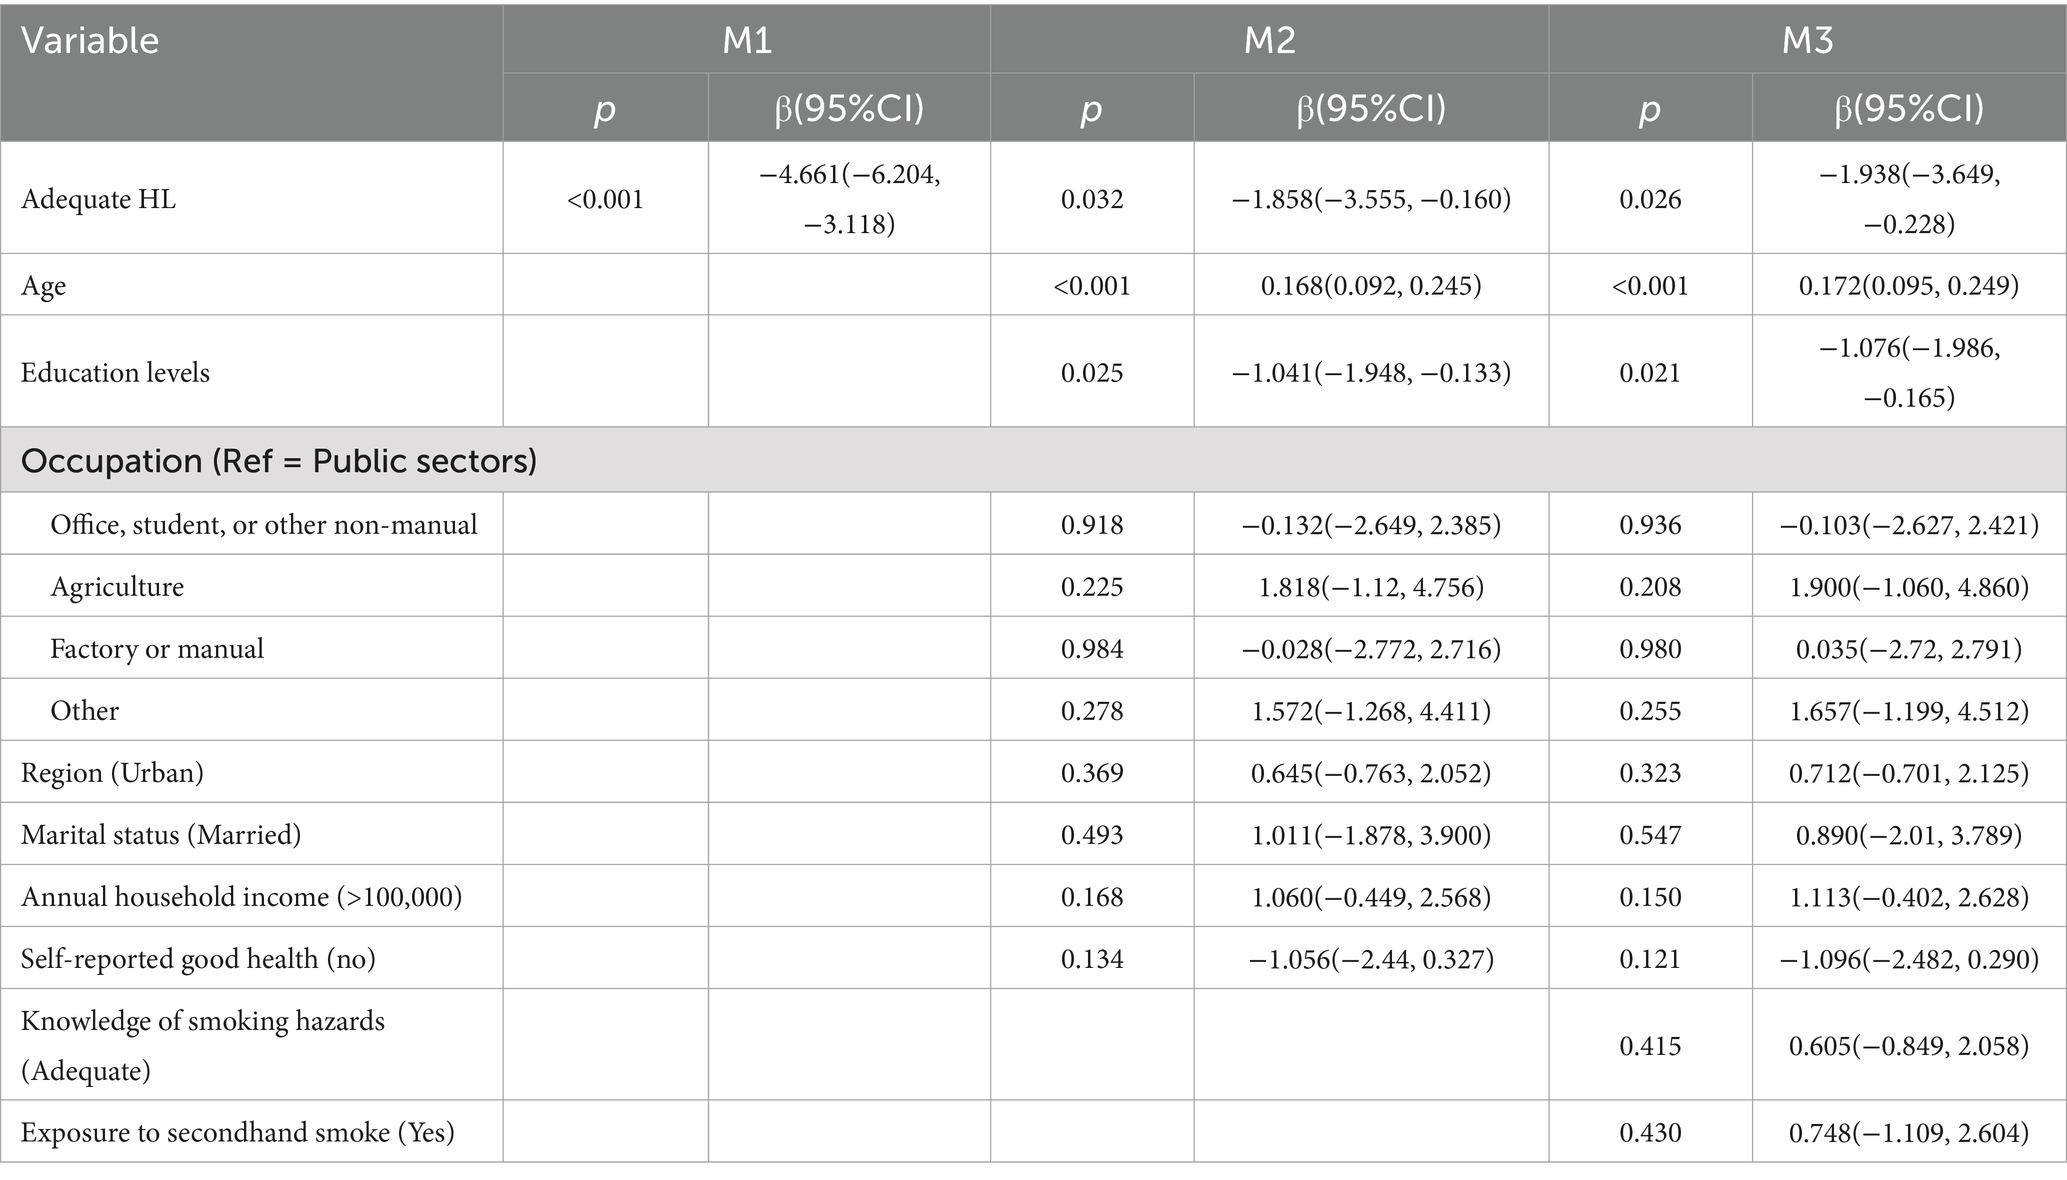Select the M1 column header
Viewport: 2067px width, 1180px height.
click(747, 40)
